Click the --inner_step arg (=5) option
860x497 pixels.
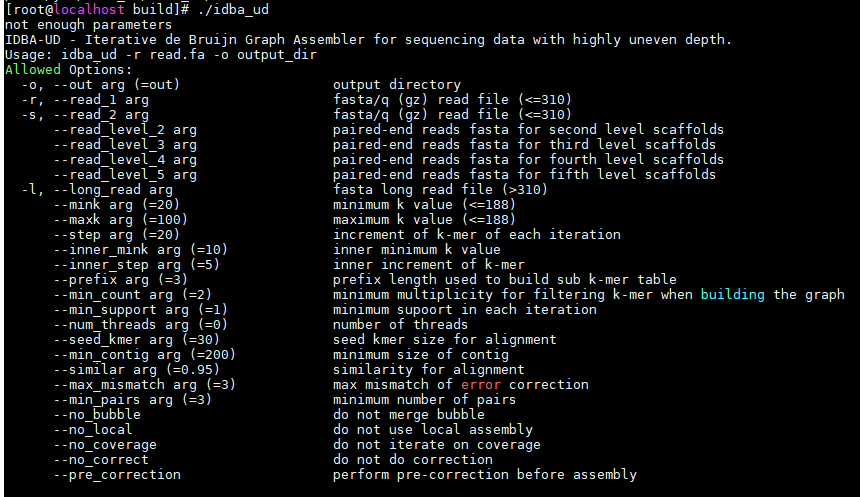(x=137, y=264)
